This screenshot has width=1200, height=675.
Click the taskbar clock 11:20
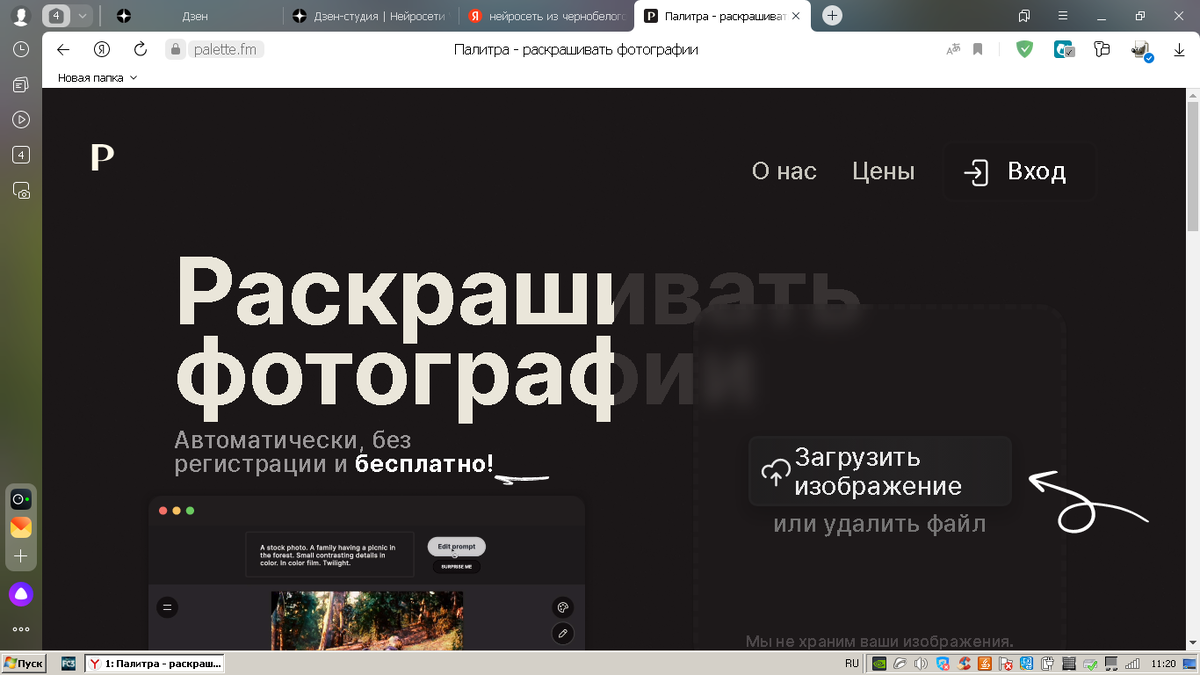click(1164, 663)
